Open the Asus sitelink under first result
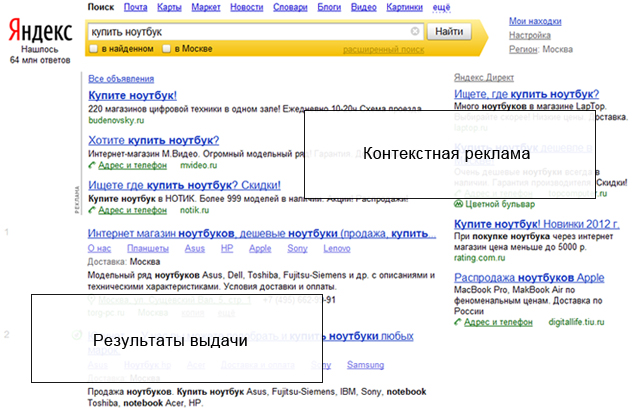The width and height of the screenshot is (635, 410). point(195,248)
